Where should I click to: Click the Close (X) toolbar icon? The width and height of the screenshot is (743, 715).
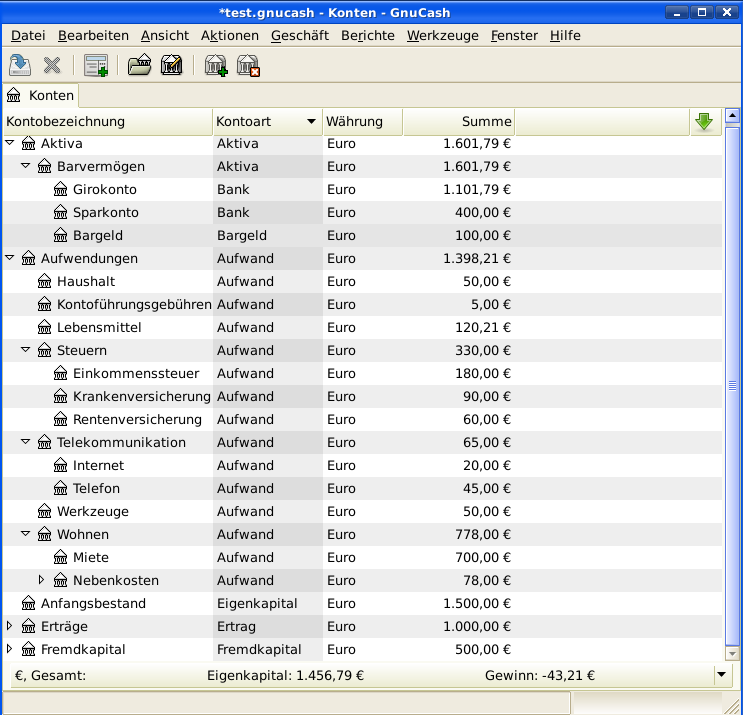(x=52, y=66)
